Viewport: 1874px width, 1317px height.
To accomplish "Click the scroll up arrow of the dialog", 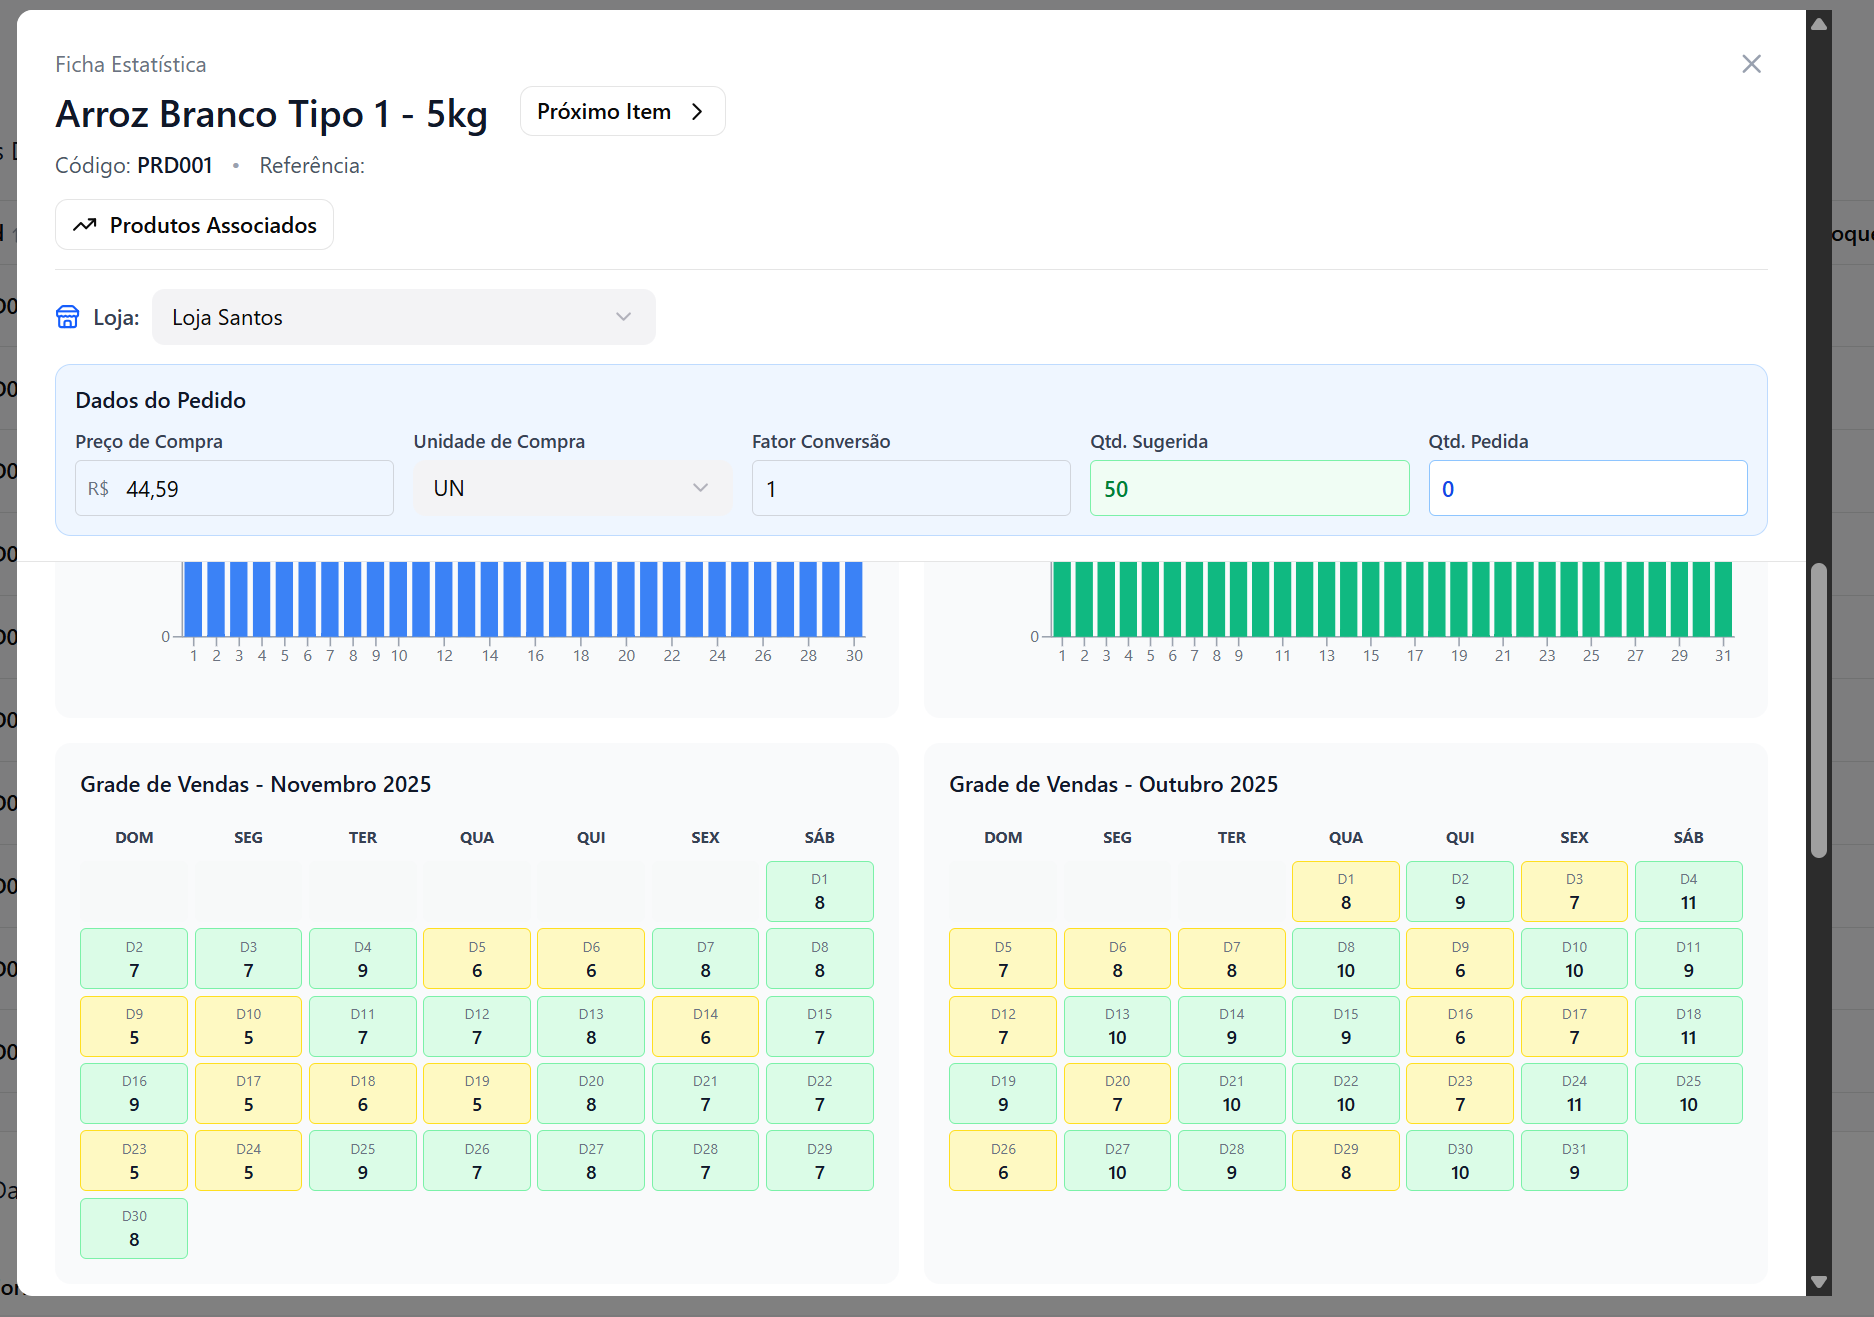I will [x=1819, y=24].
